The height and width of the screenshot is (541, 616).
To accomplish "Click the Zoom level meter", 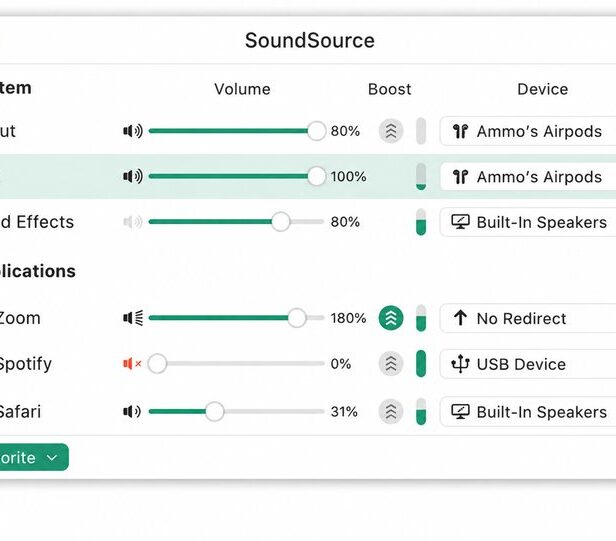I will [421, 318].
